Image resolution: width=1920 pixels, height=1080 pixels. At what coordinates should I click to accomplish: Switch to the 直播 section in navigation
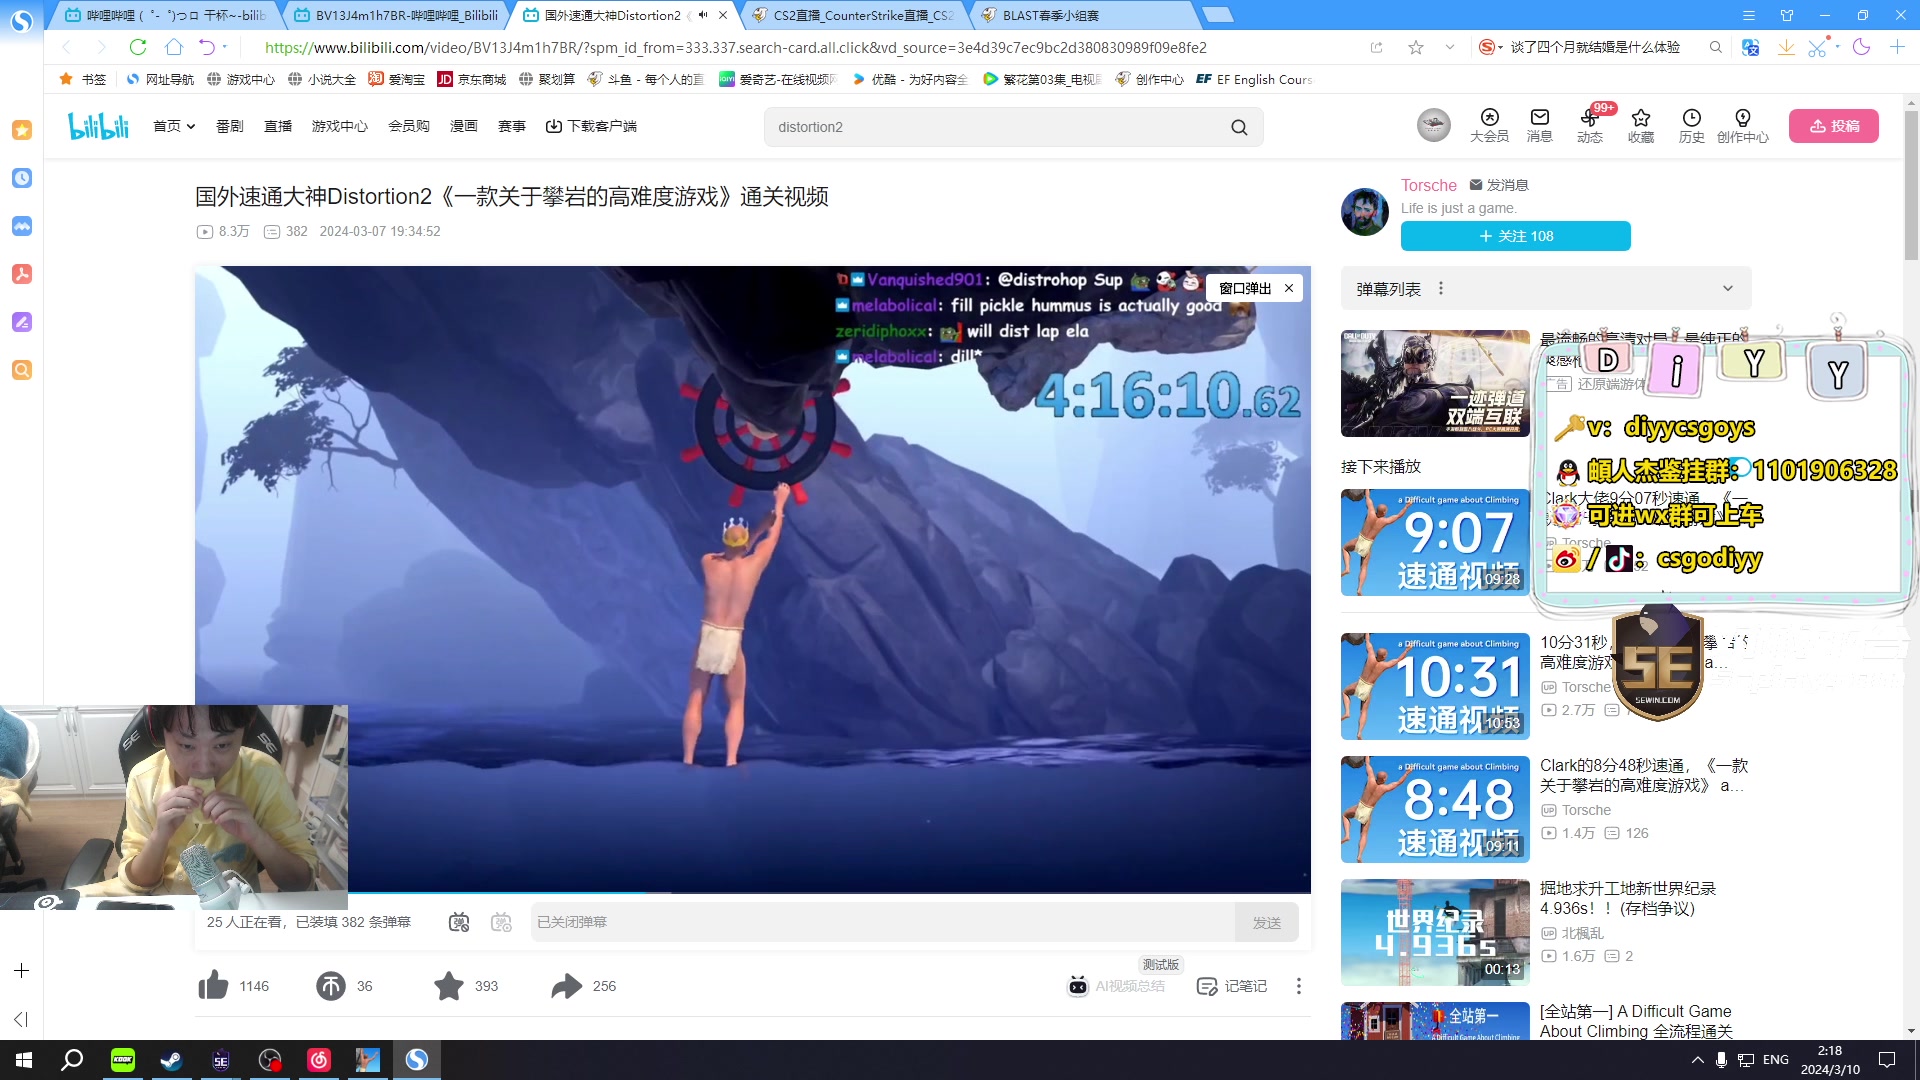[277, 126]
